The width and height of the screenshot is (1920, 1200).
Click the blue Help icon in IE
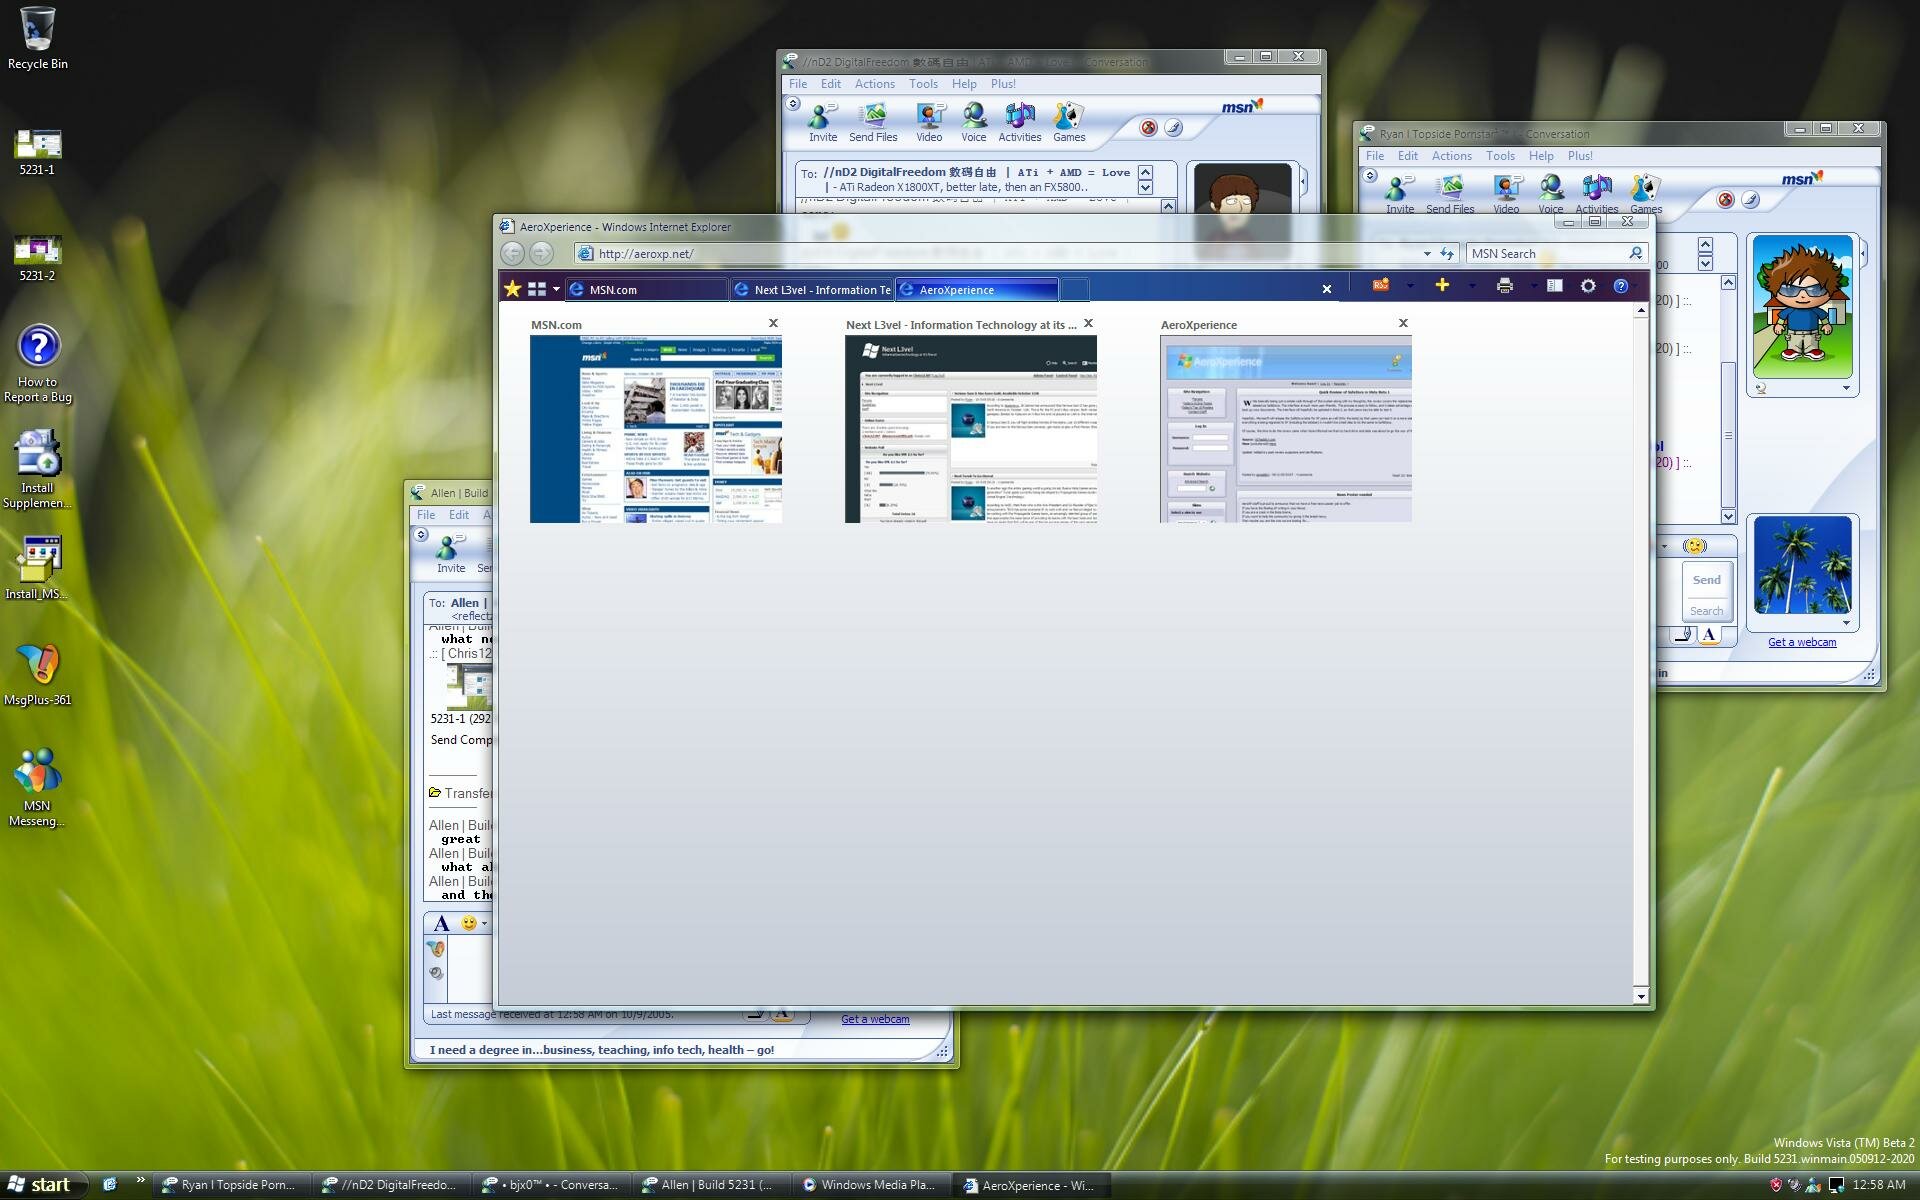coord(1621,286)
